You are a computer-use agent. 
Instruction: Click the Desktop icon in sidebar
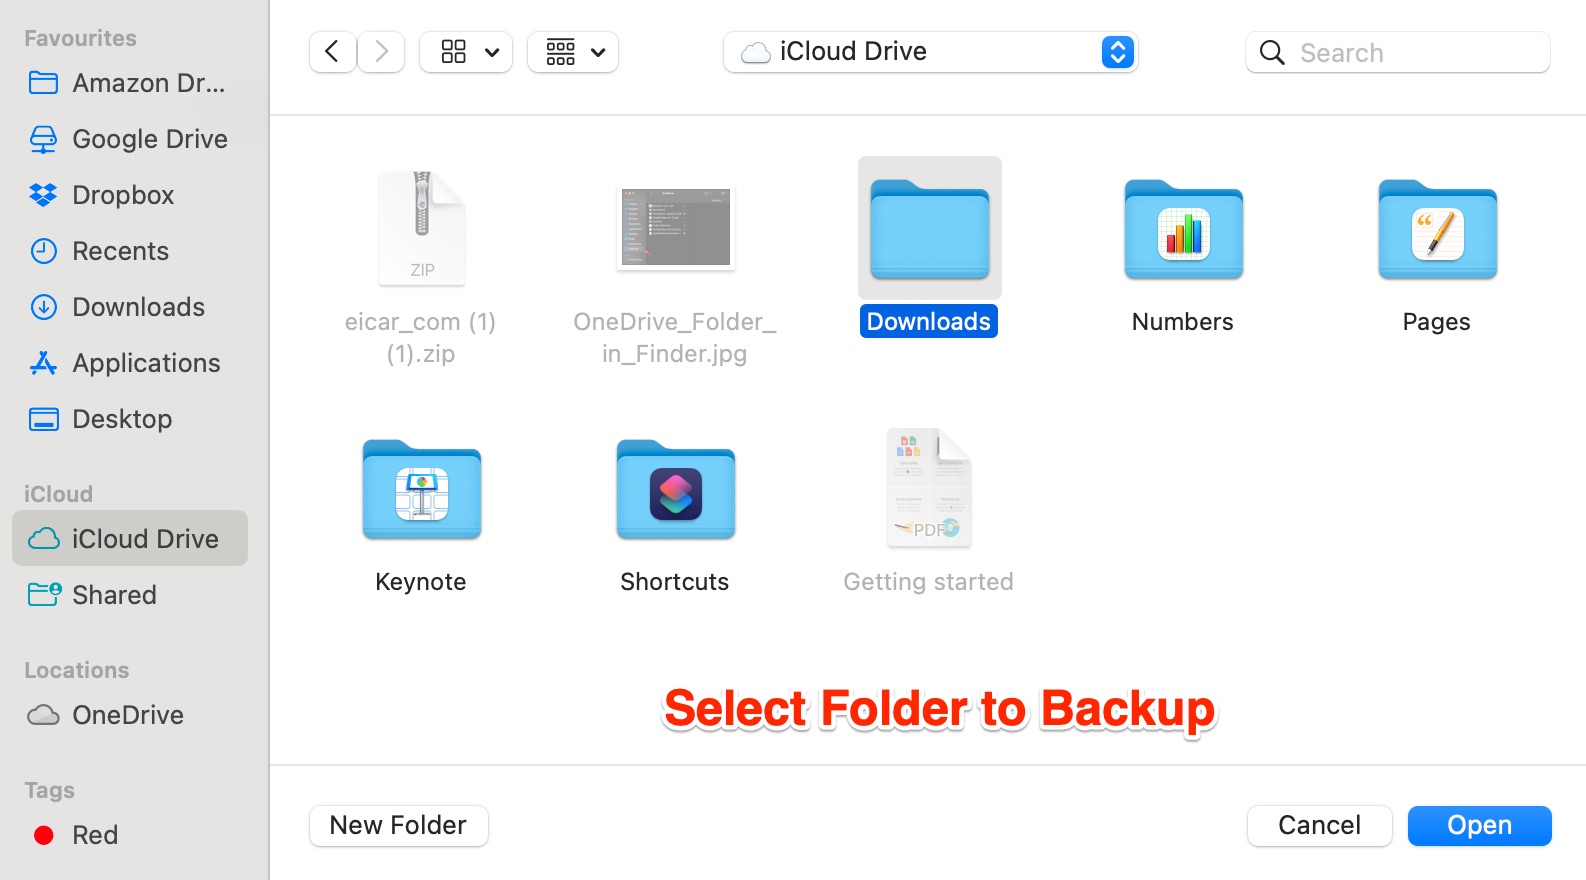pyautogui.click(x=43, y=419)
